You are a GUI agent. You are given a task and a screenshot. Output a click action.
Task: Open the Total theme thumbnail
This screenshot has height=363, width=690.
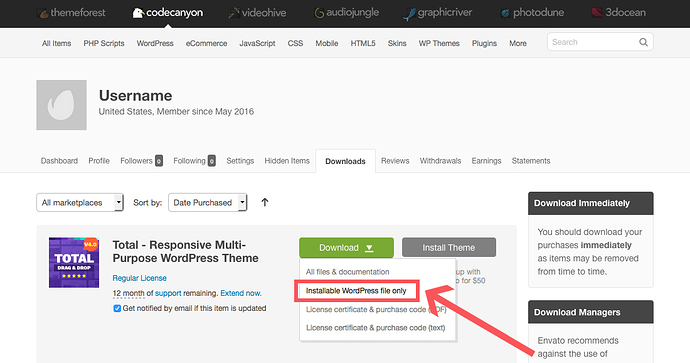74,263
